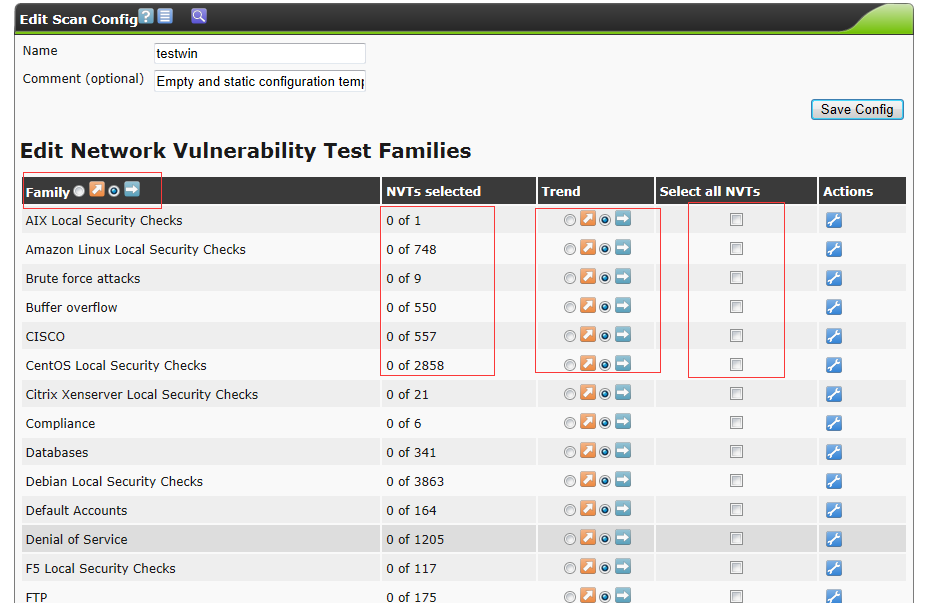Image resolution: width=931 pixels, height=603 pixels.
Task: Click the Save Config button
Action: (857, 109)
